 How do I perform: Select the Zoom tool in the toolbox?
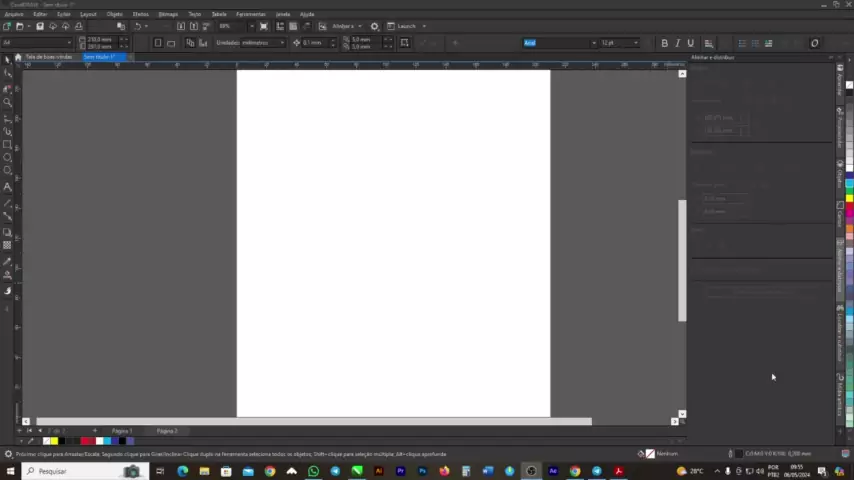click(x=8, y=102)
